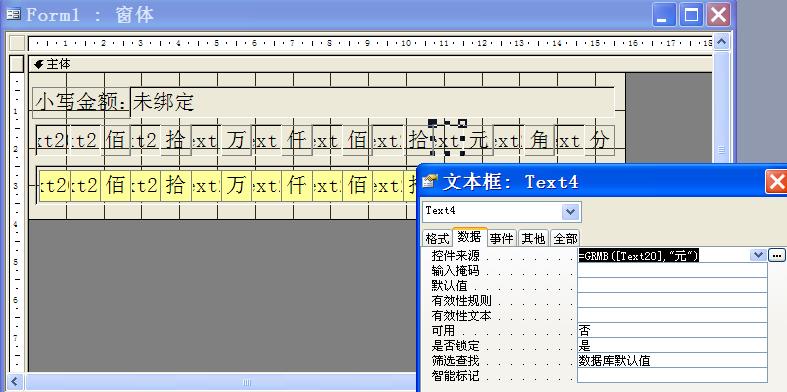
Task: Click the 输入掩码 property field
Action: click(x=672, y=271)
